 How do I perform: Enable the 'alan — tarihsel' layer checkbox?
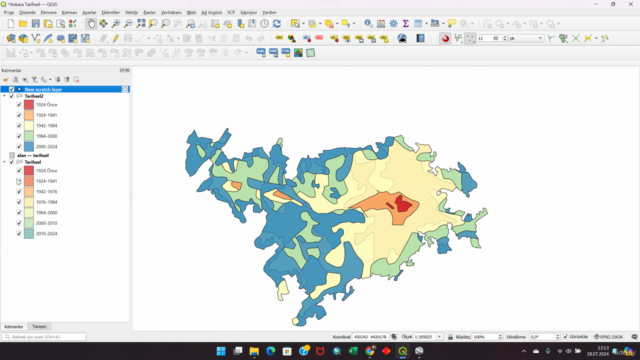[12, 156]
